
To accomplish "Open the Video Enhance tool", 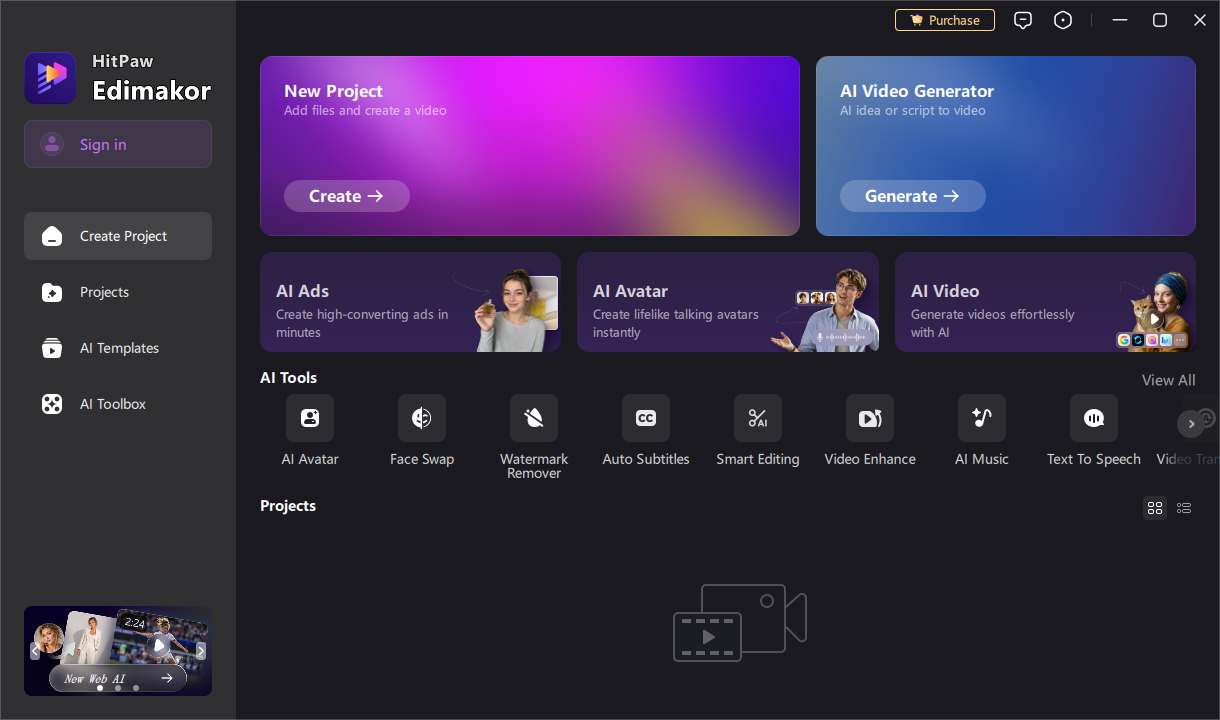I will click(x=870, y=418).
